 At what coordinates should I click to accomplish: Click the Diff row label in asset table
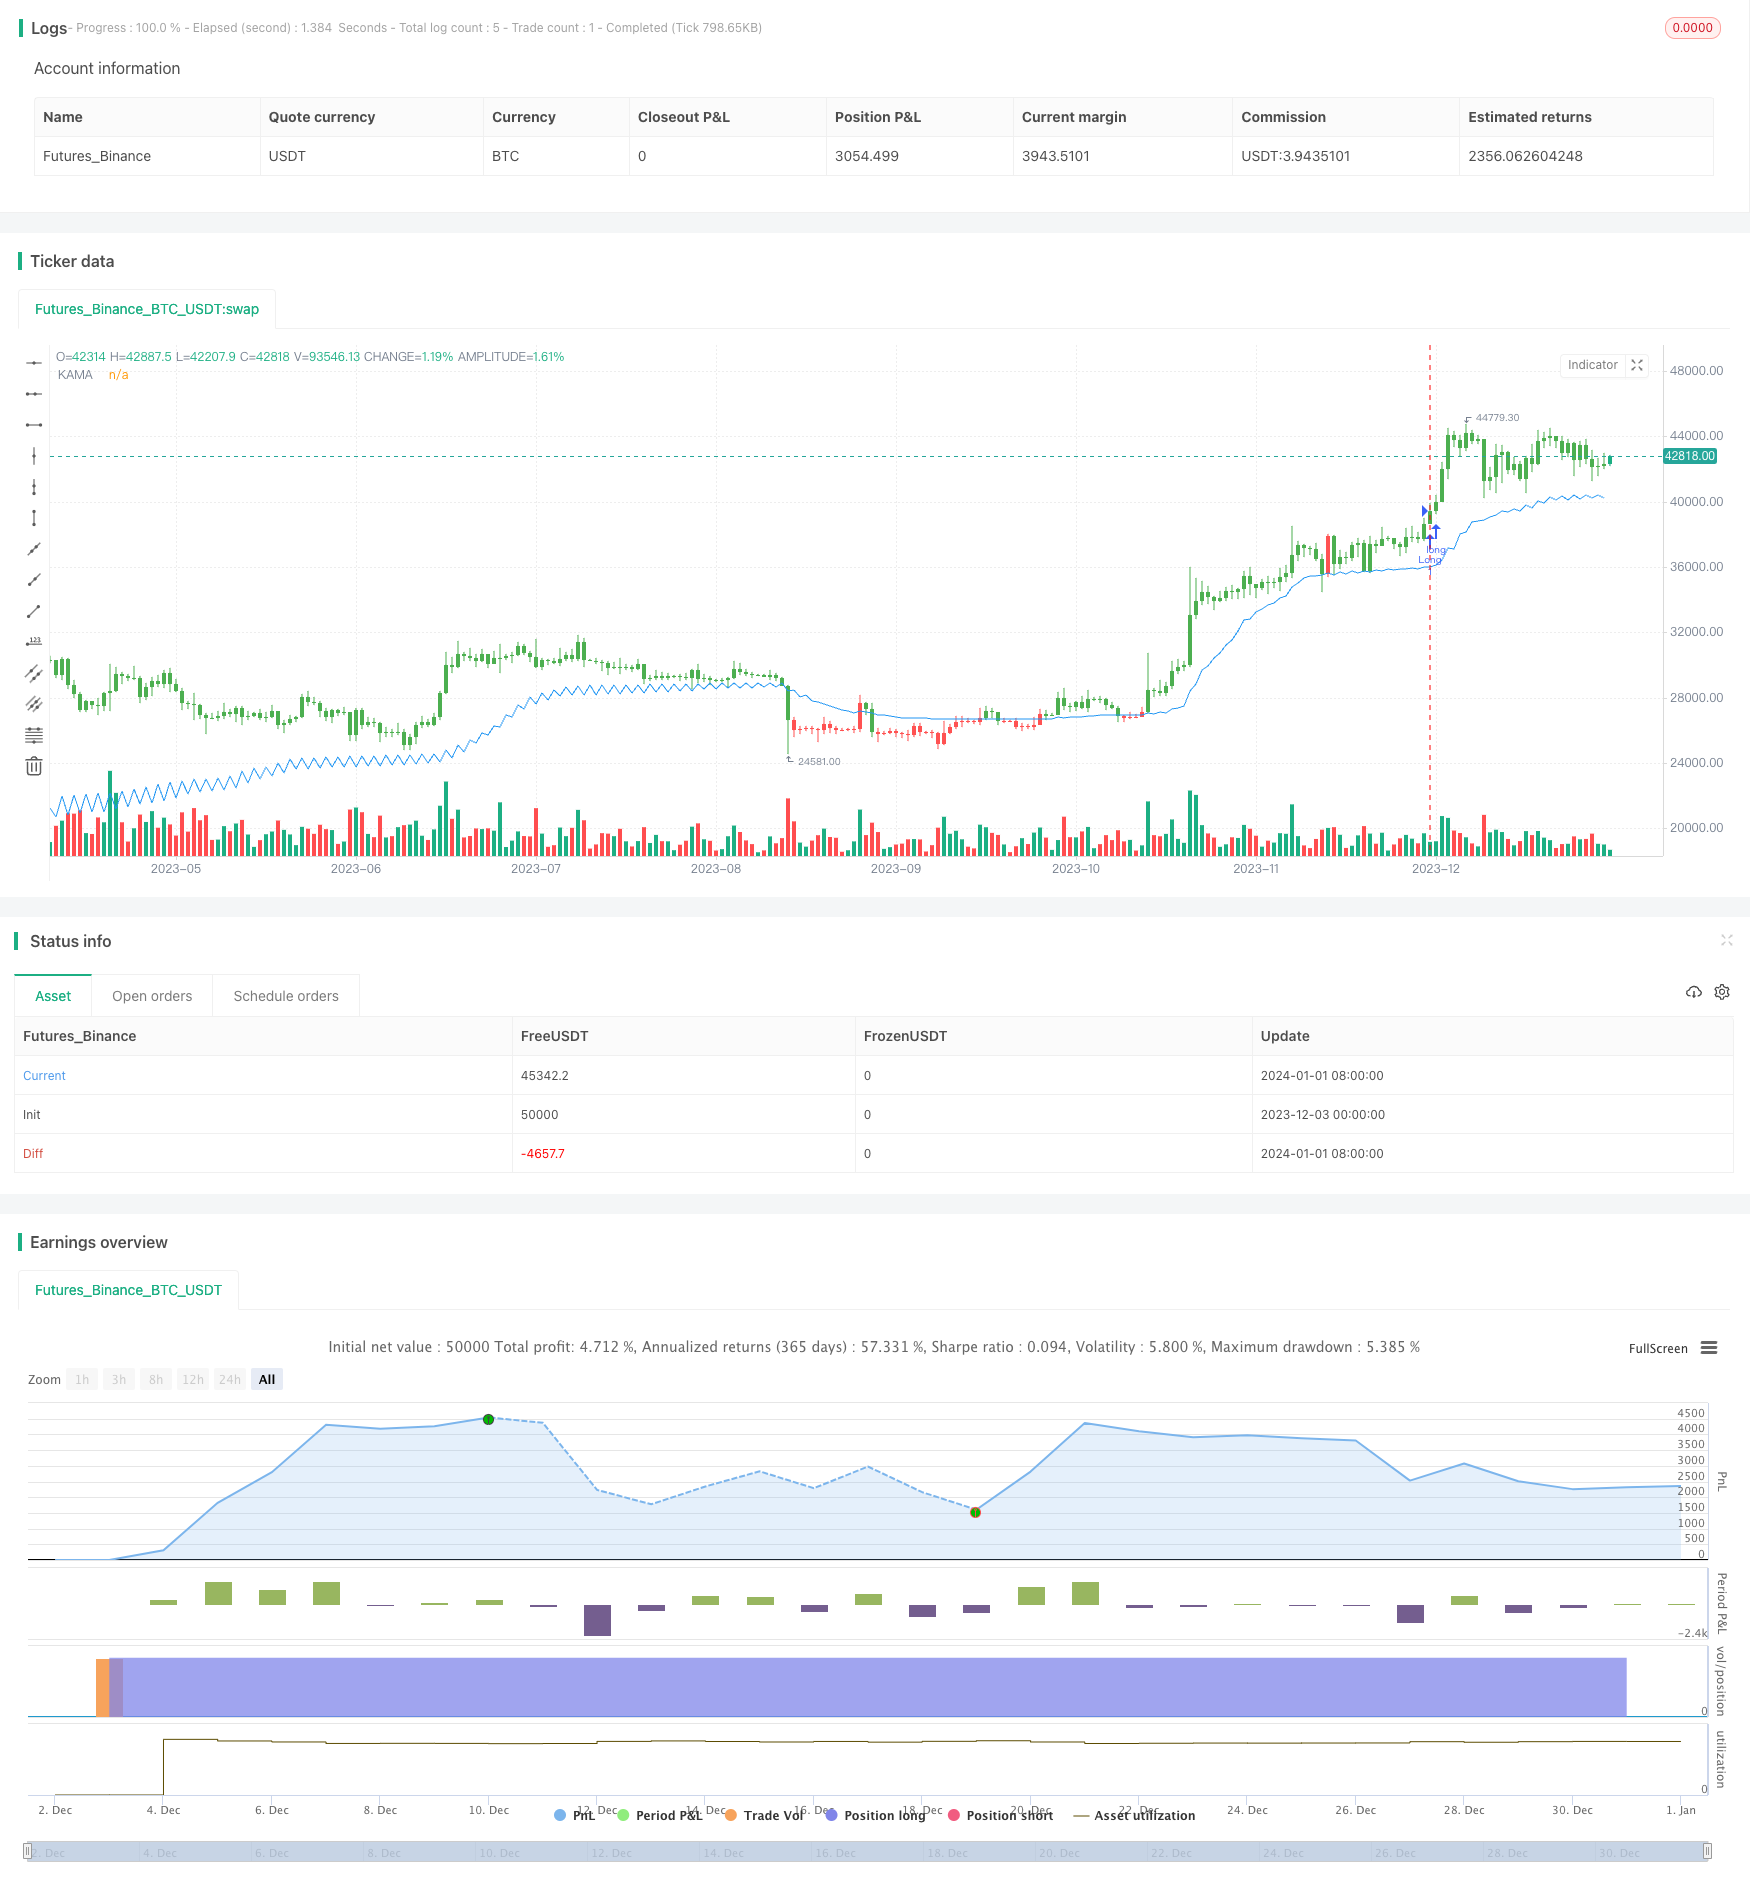[x=33, y=1153]
